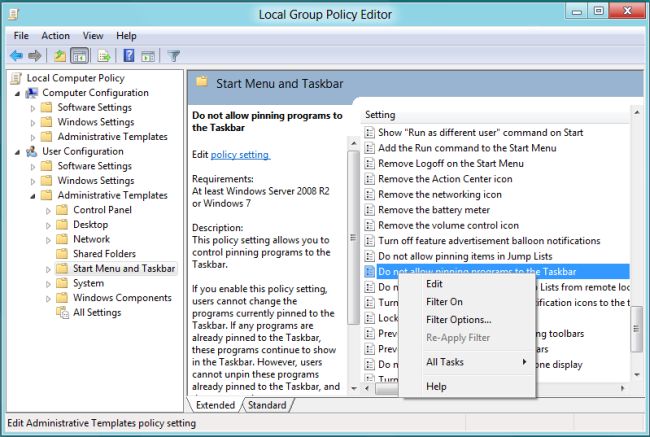Click the folder icon in Start Menu and Taskbar header

point(202,81)
